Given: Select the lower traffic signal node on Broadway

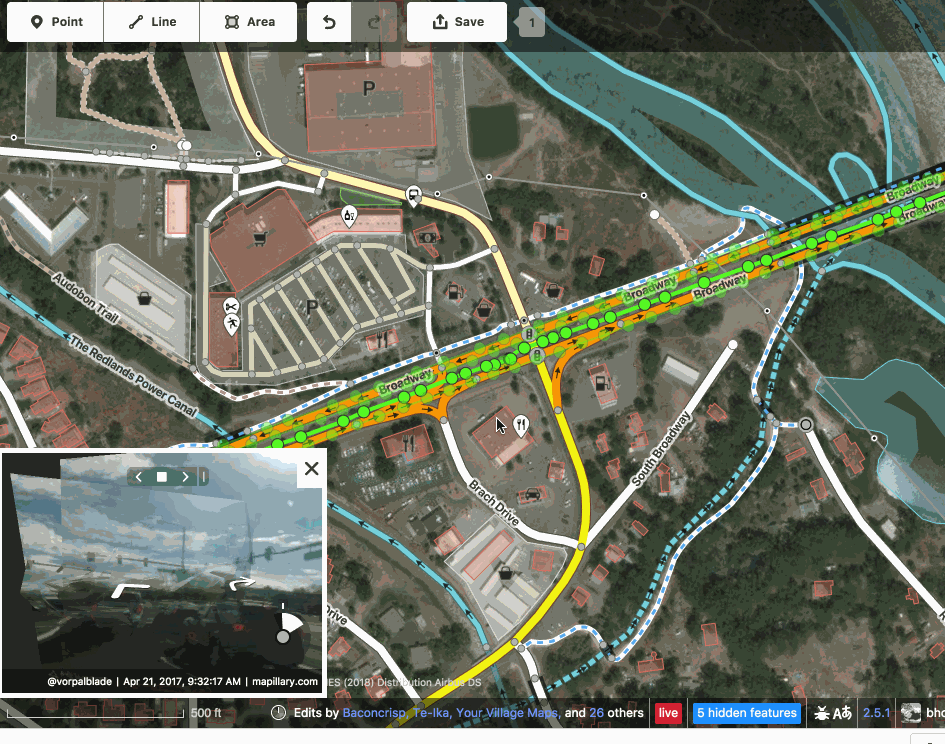Looking at the screenshot, I should coord(537,356).
